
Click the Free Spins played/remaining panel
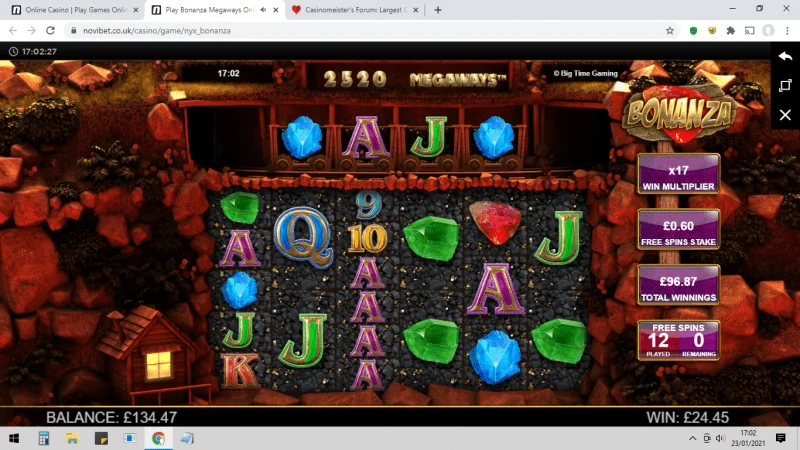point(679,340)
